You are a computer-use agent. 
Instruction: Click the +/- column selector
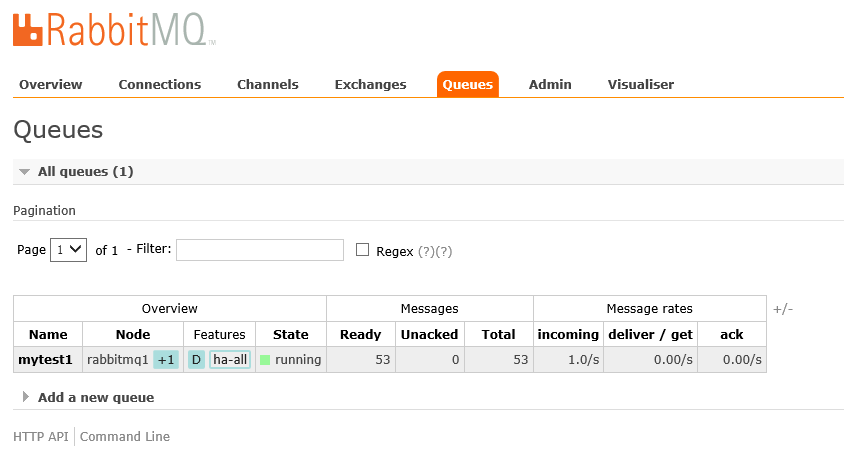(x=783, y=309)
